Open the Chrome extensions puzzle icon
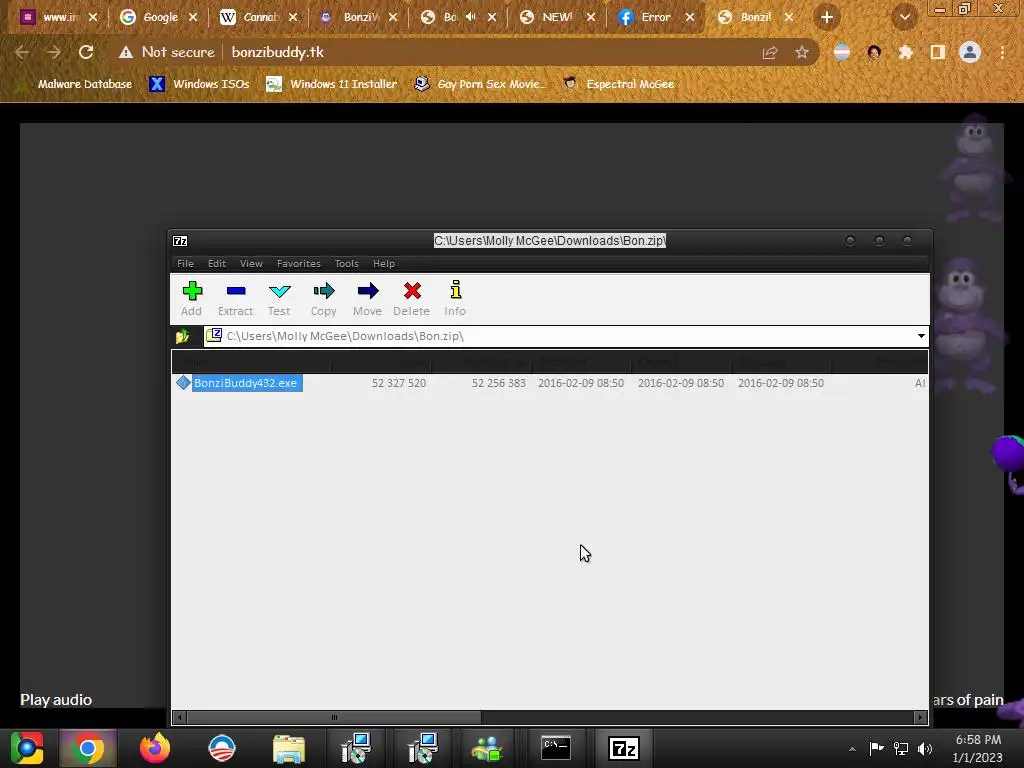Viewport: 1024px width, 768px height. coord(906,52)
